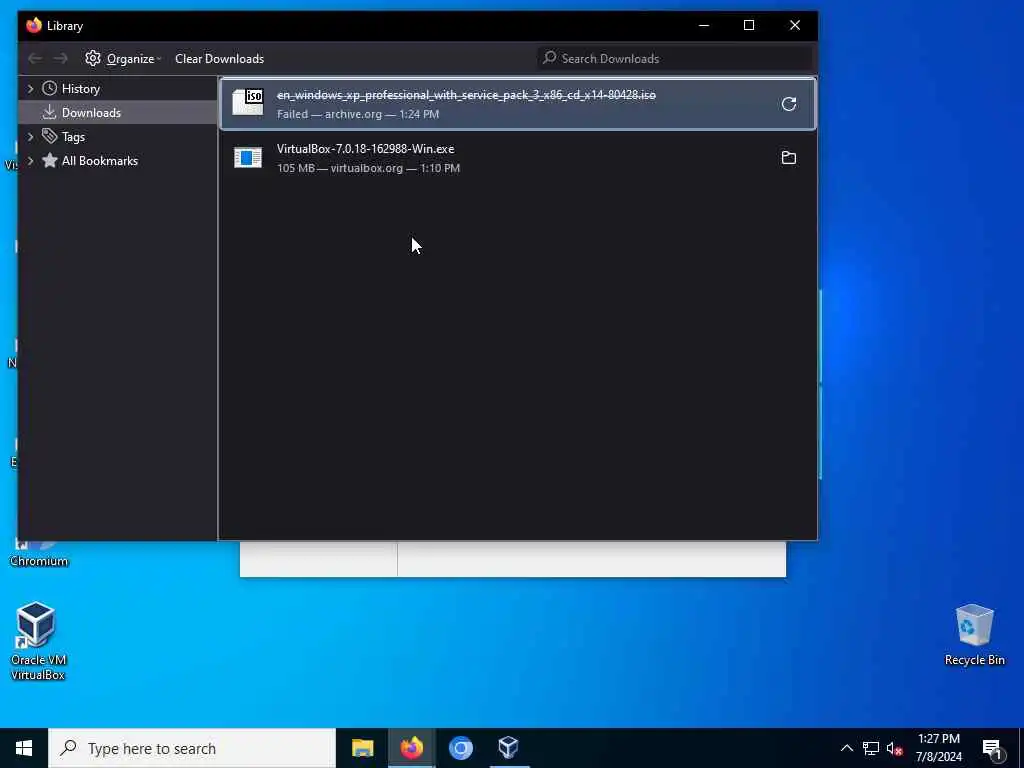Screen dimensions: 1024x768
Task: Expand the All Bookmarks tree node
Action: pyautogui.click(x=30, y=161)
